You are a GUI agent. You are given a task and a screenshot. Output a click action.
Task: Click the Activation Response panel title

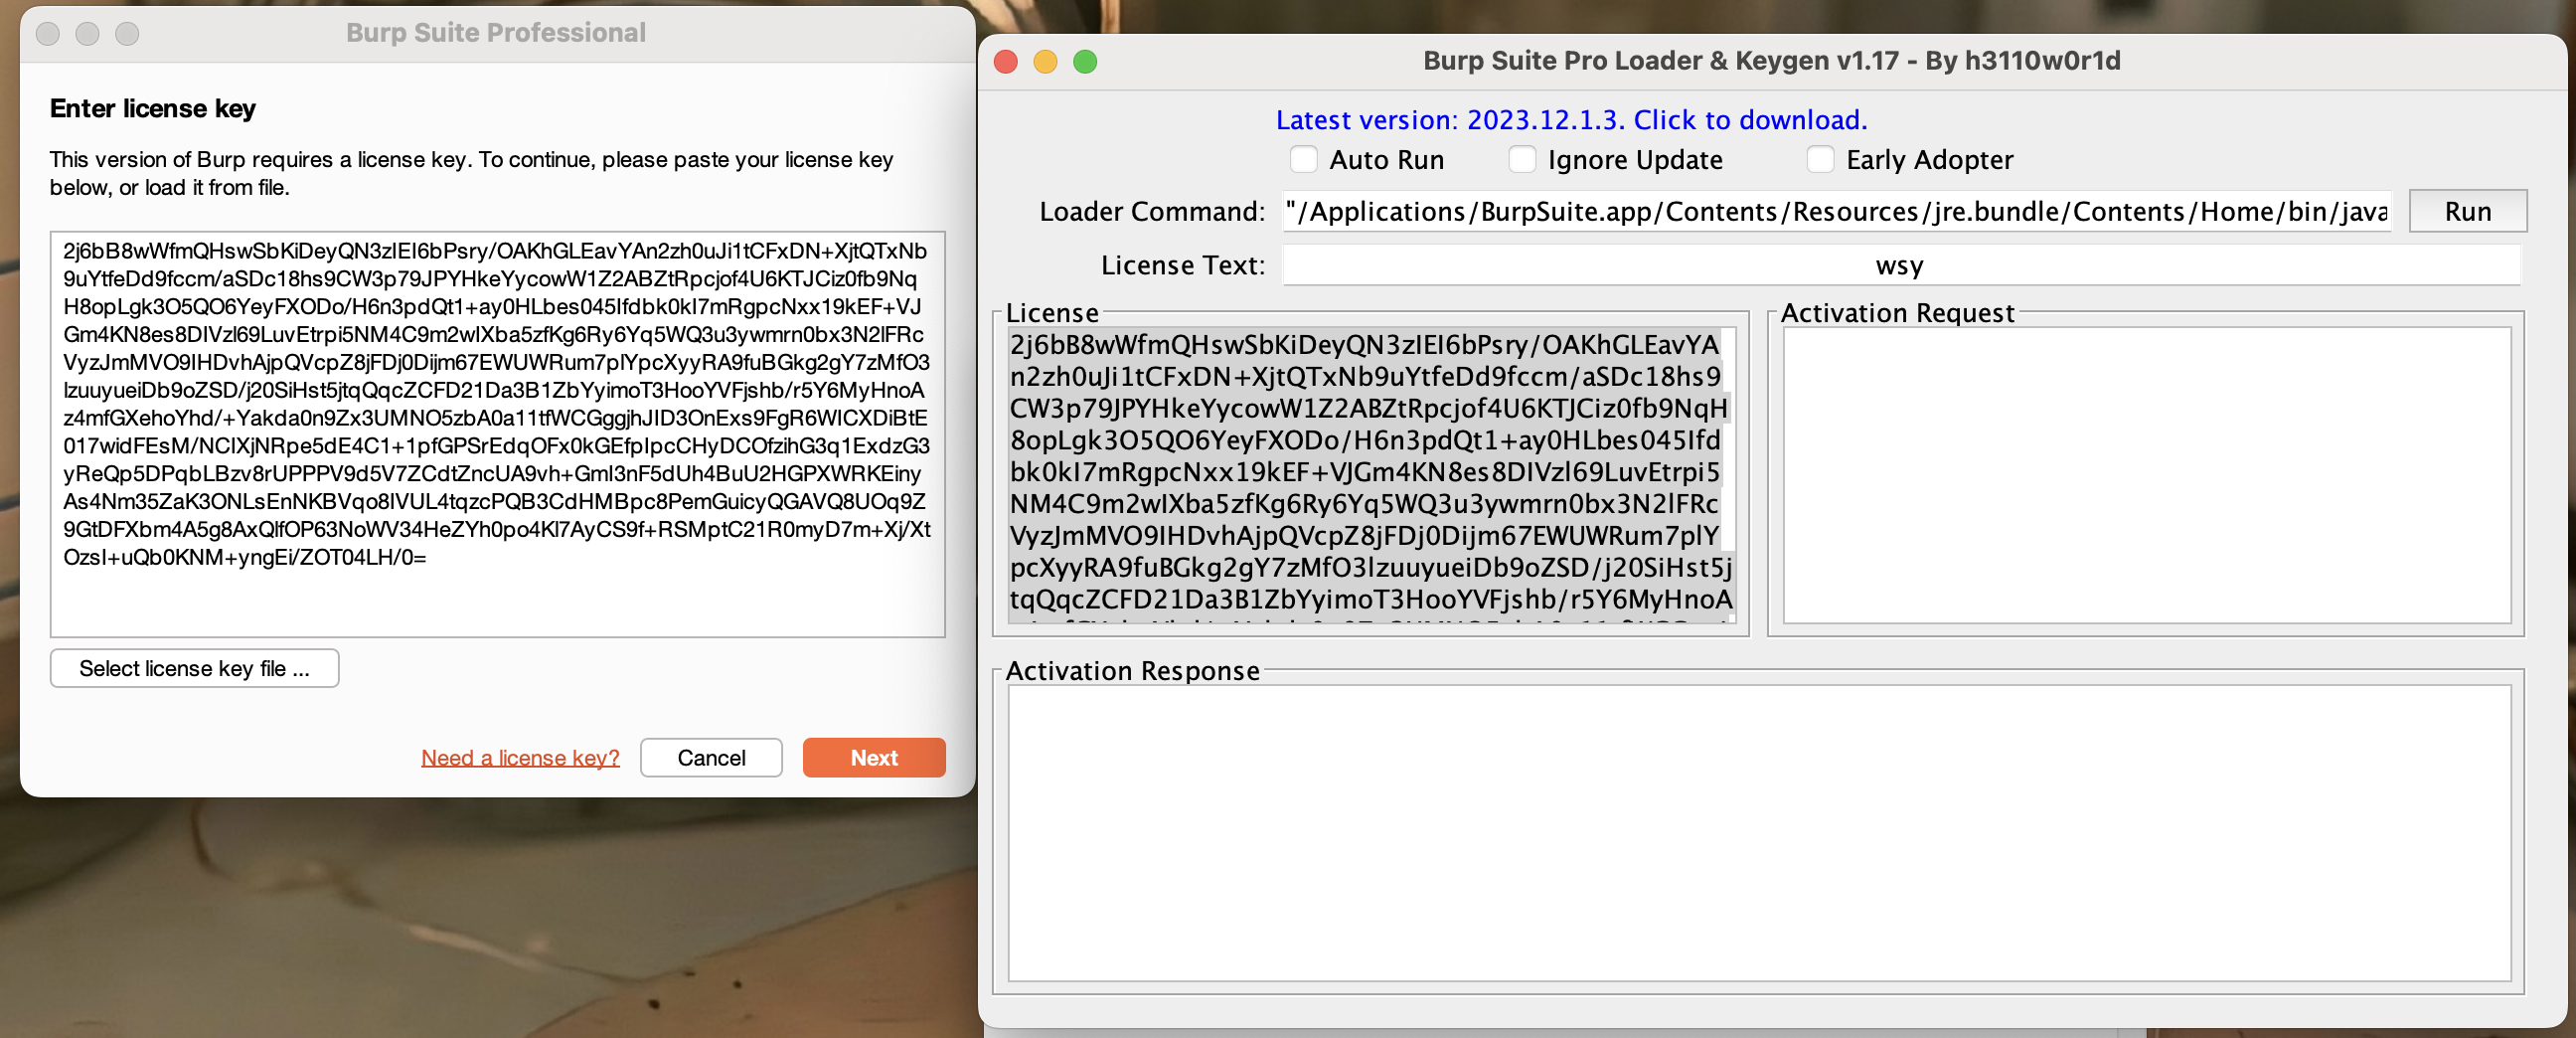click(1132, 671)
